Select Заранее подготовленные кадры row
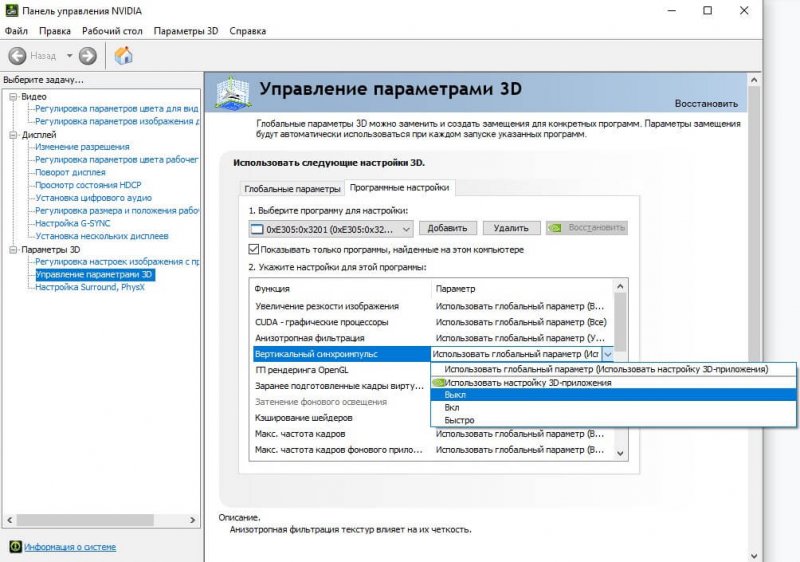The width and height of the screenshot is (800, 562). 341,386
